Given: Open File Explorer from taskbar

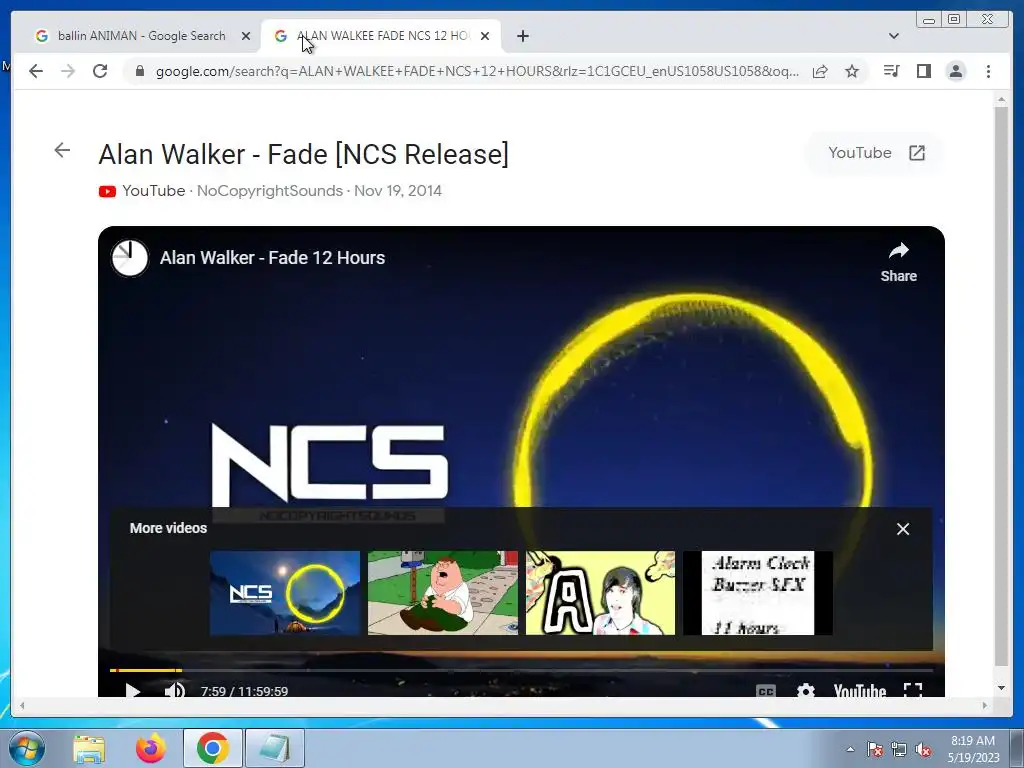Looking at the screenshot, I should (x=89, y=748).
